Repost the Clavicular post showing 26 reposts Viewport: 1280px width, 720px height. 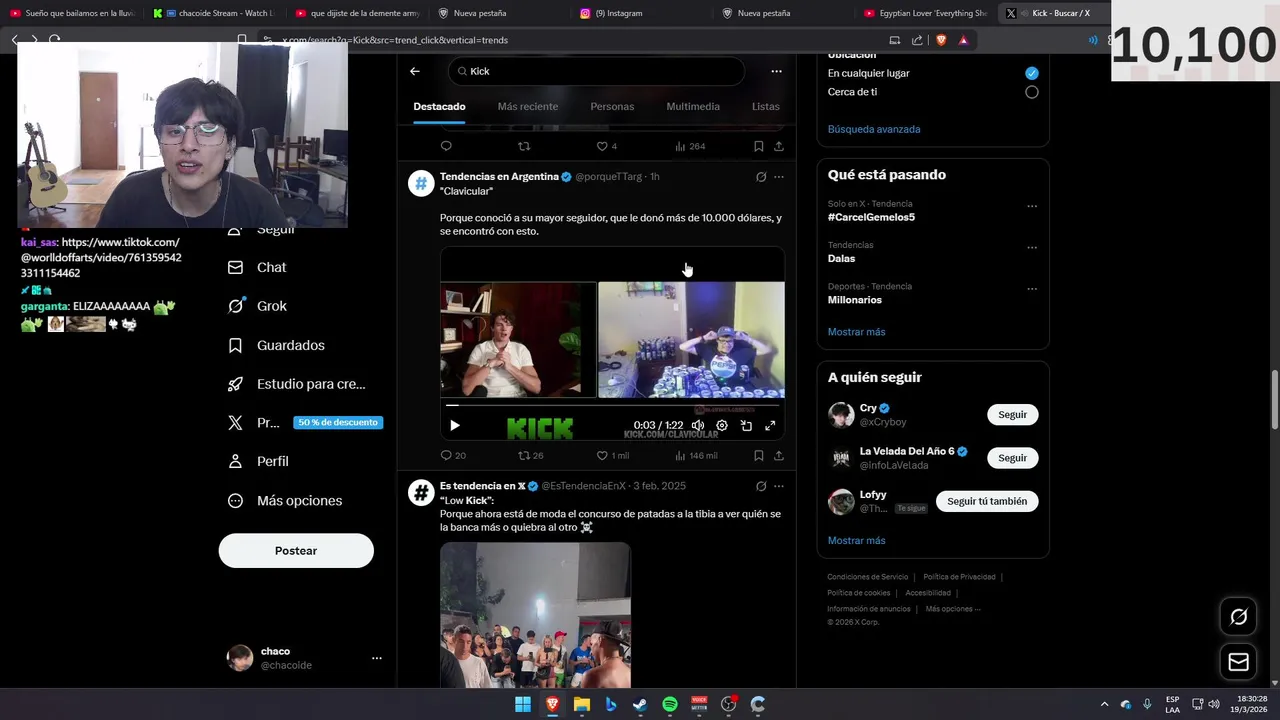tap(530, 455)
